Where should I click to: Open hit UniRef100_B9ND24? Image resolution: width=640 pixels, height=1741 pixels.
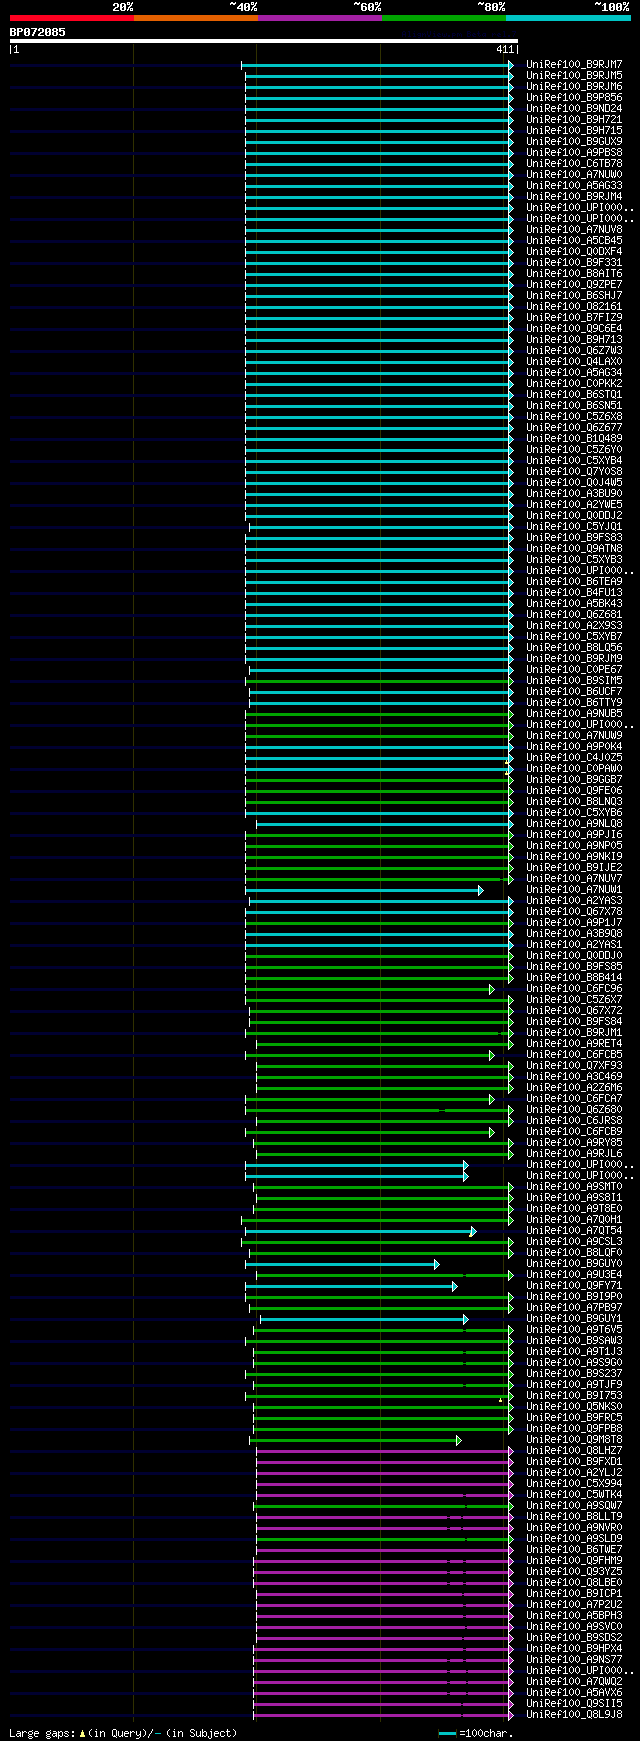574,109
